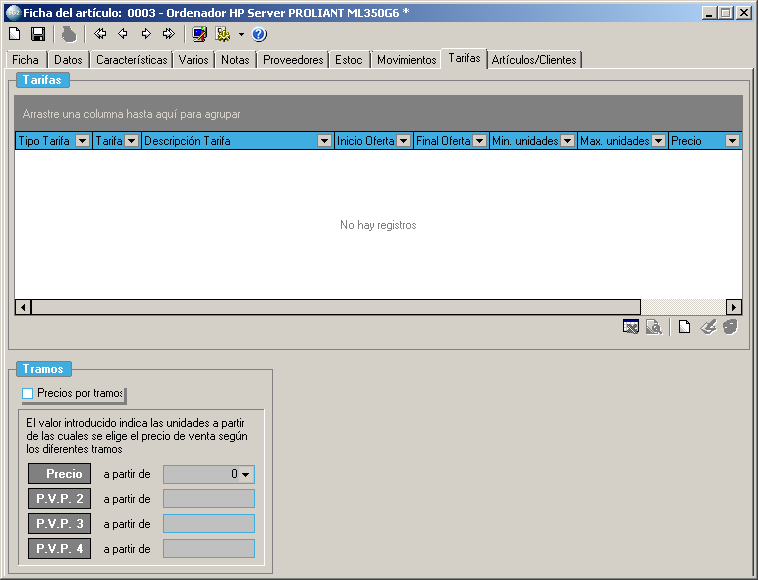Viewport: 758px width, 580px height.
Task: Enable the Precios por tramos checkbox
Action: (x=28, y=393)
